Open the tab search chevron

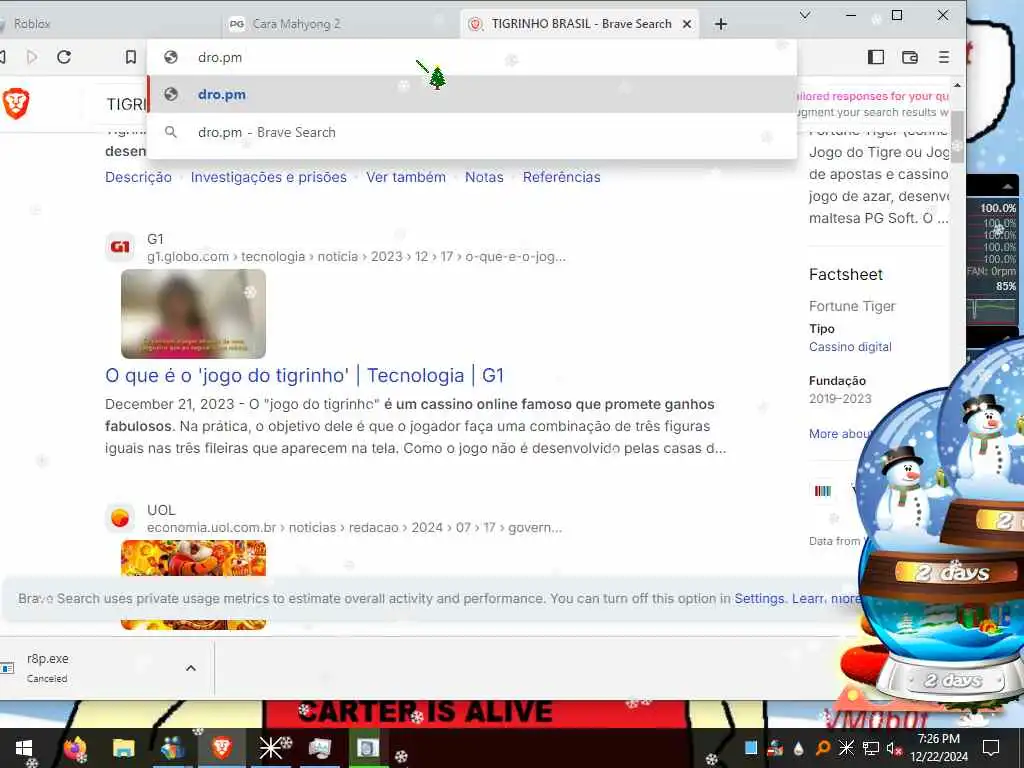(x=805, y=15)
